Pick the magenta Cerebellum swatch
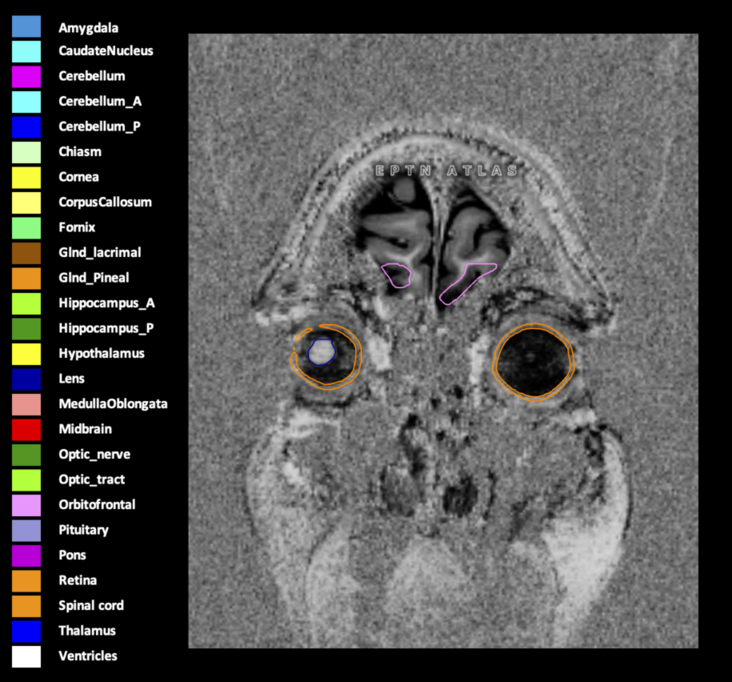The image size is (732, 682). (x=26, y=77)
